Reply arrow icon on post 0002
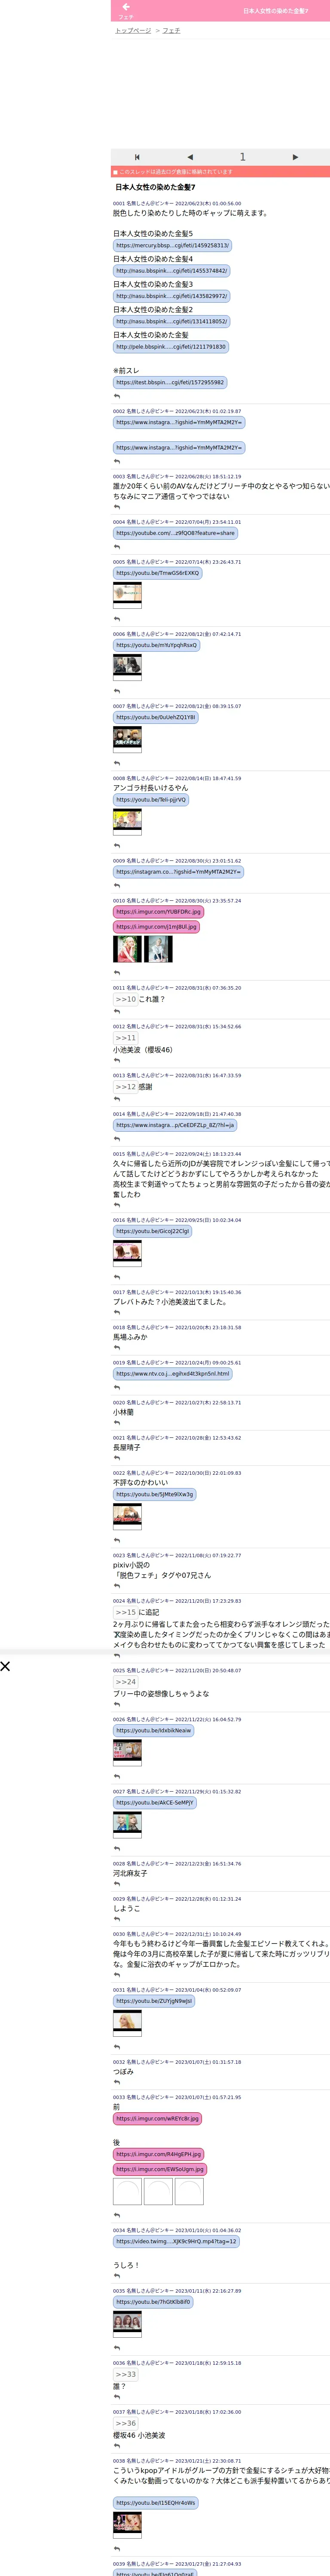The width and height of the screenshot is (330, 2576). click(117, 462)
